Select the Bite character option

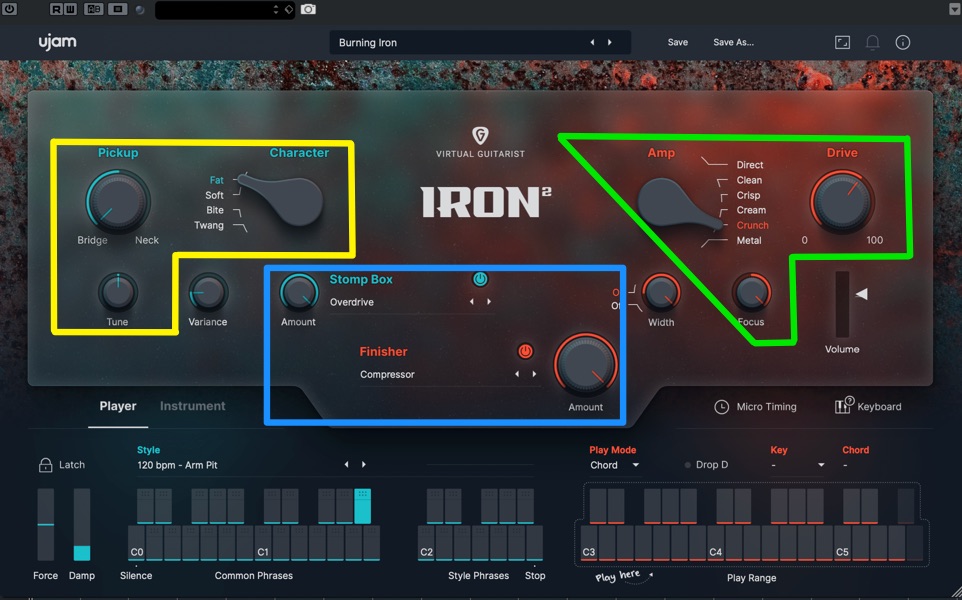pos(215,210)
